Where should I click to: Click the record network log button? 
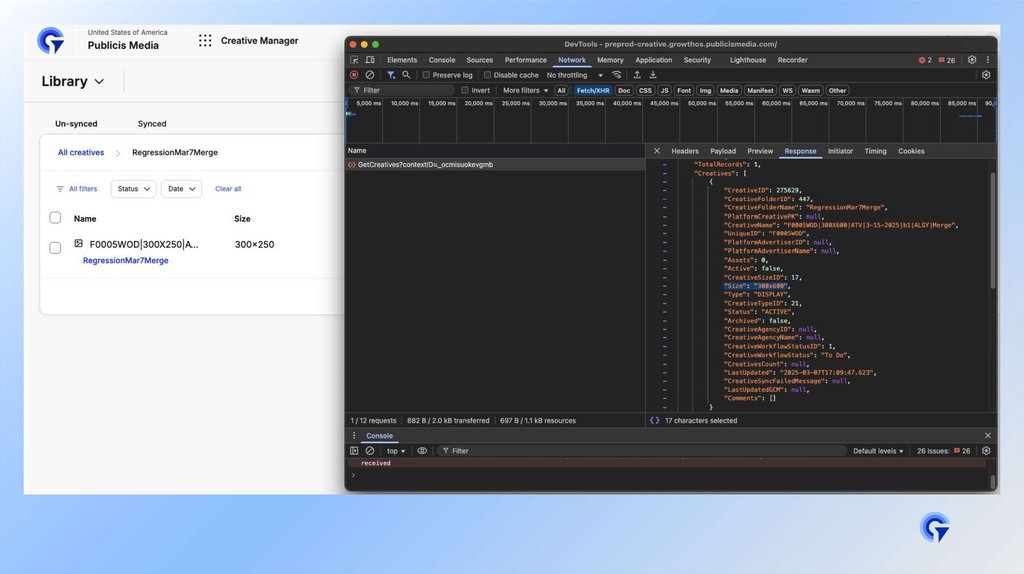(354, 75)
